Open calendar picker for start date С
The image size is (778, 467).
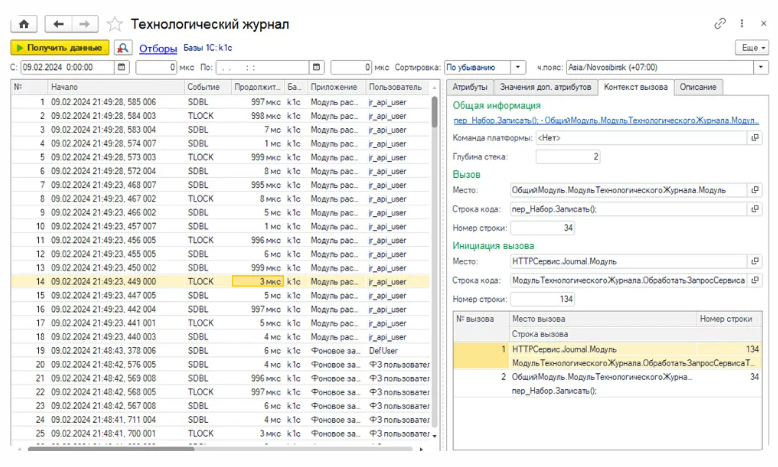(122, 68)
